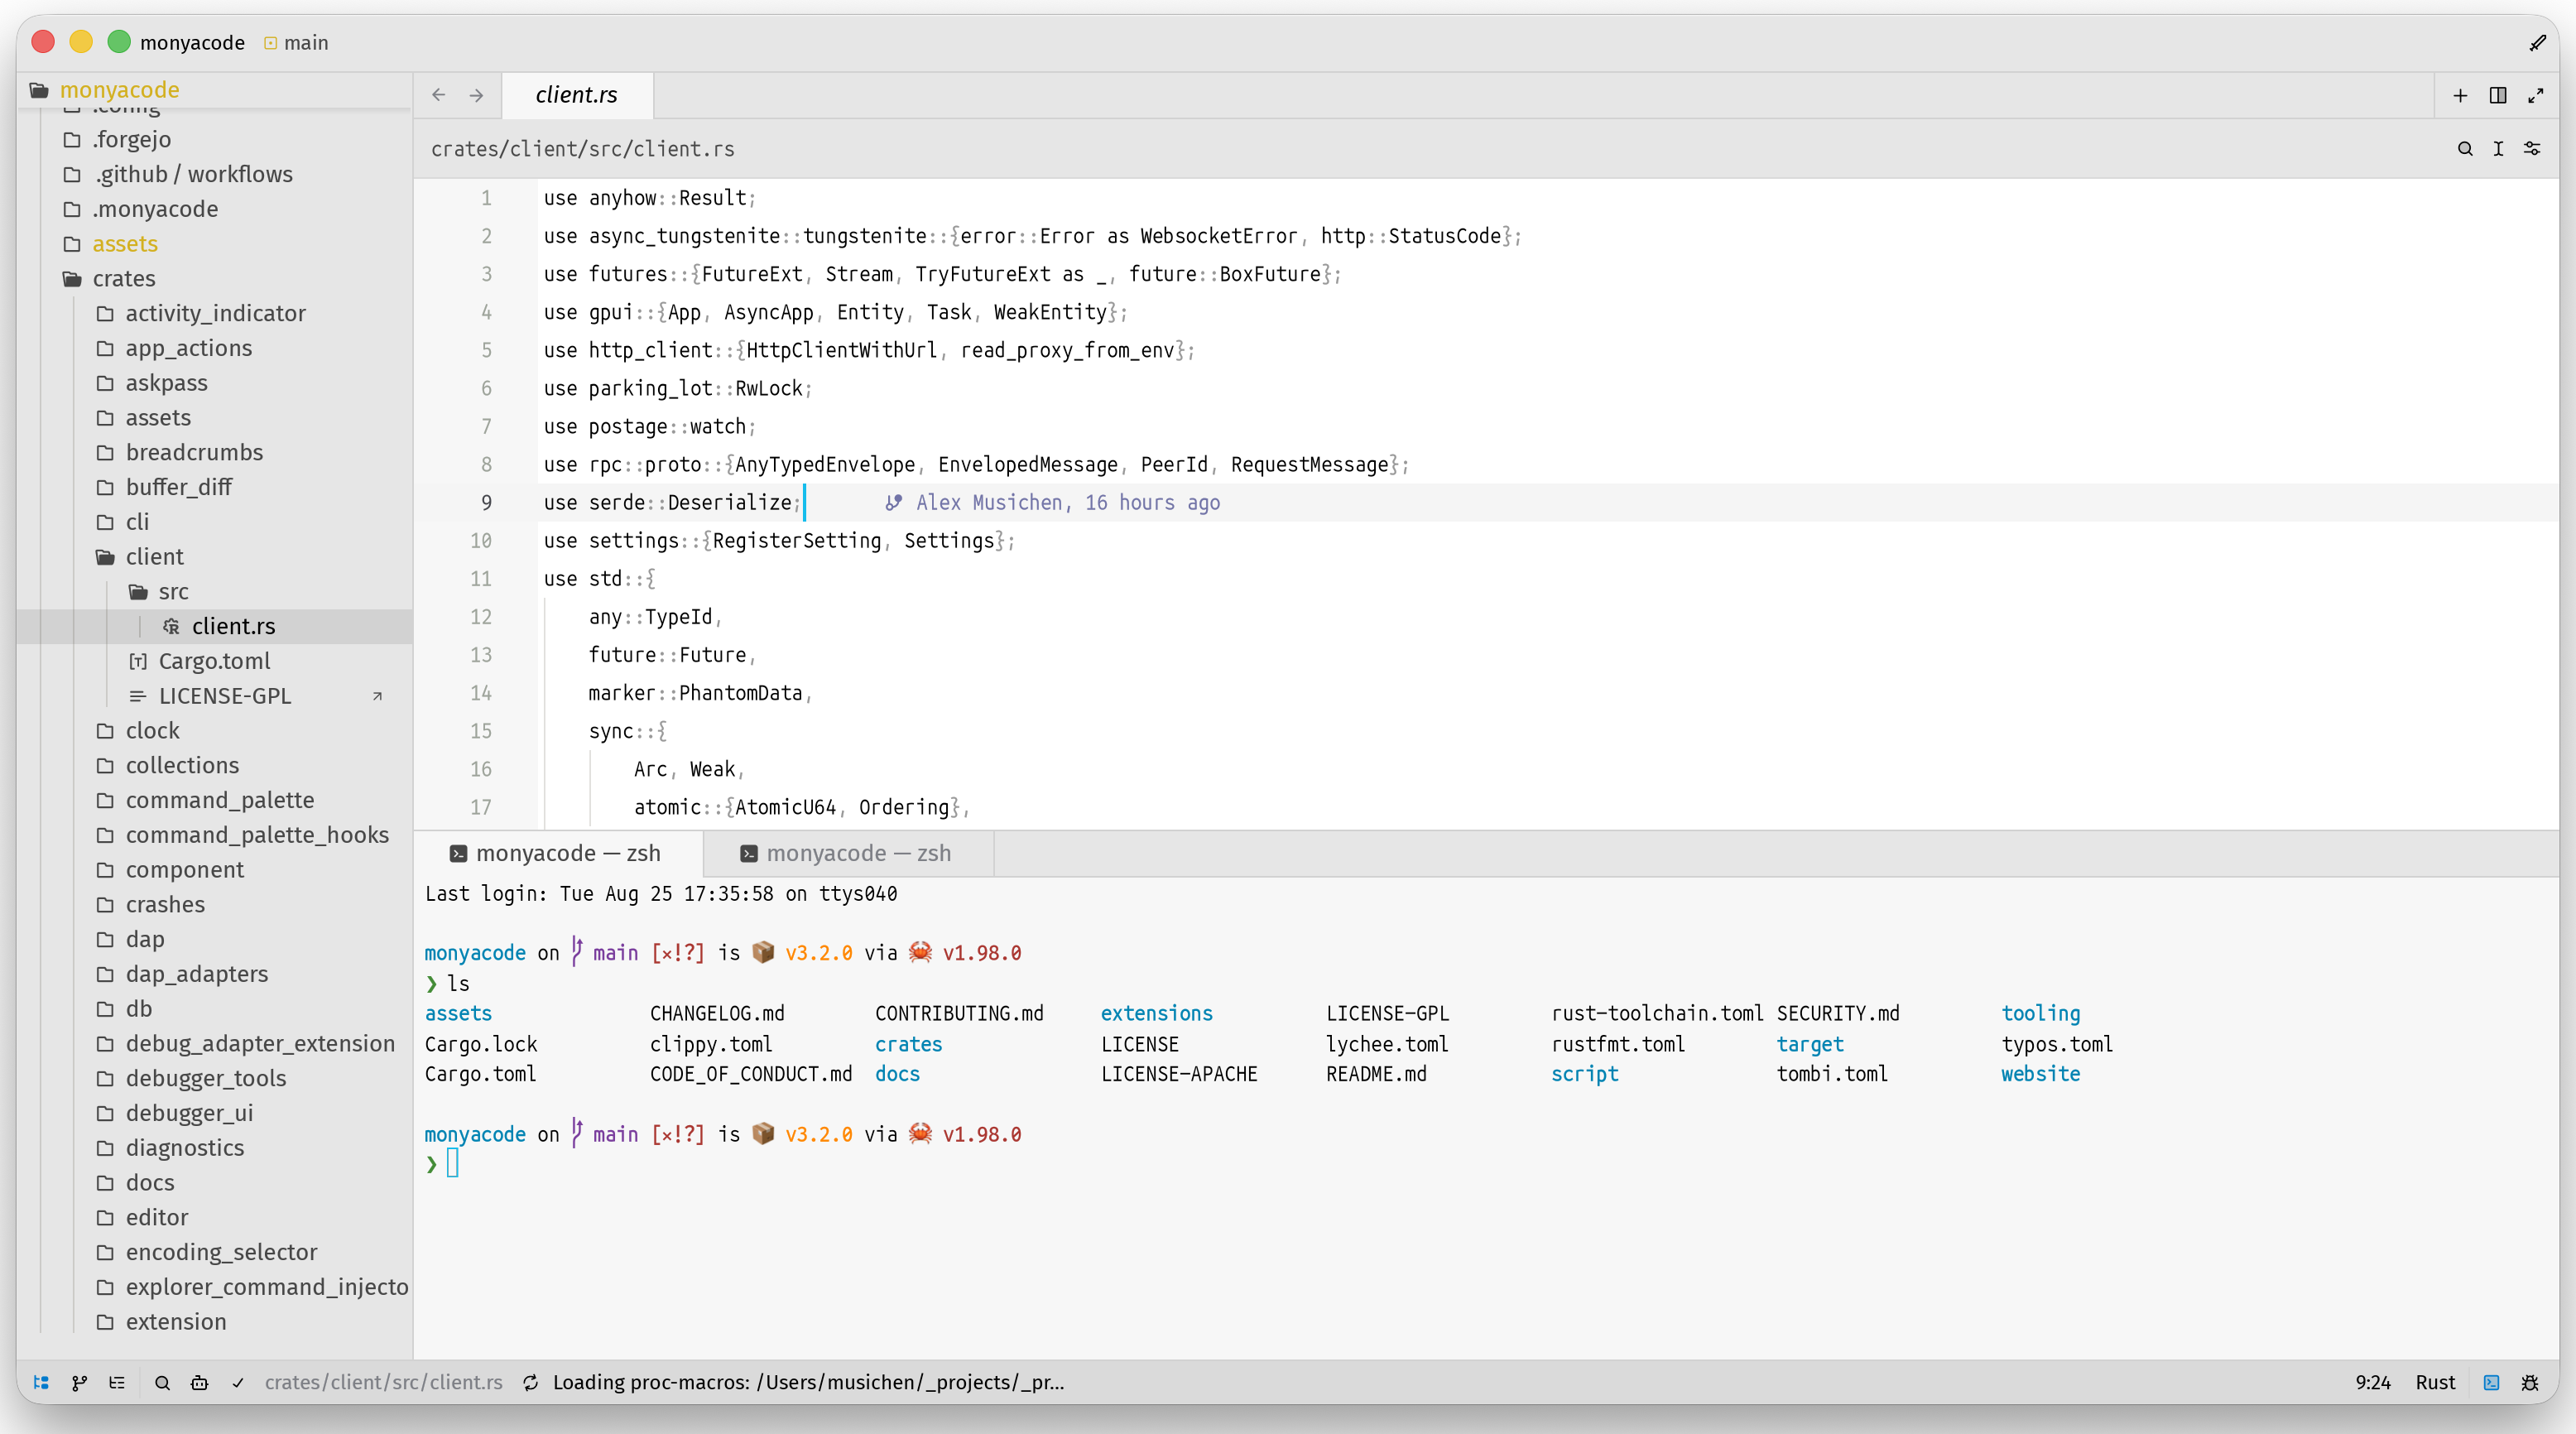Click the pencil icon in the title bar
This screenshot has width=2576, height=1434.
(2538, 42)
